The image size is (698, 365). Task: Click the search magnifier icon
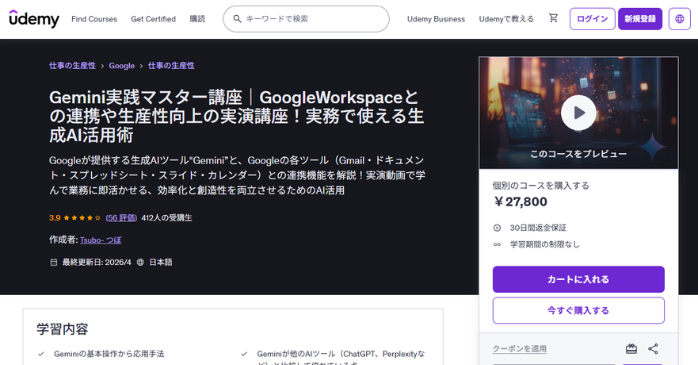(237, 19)
